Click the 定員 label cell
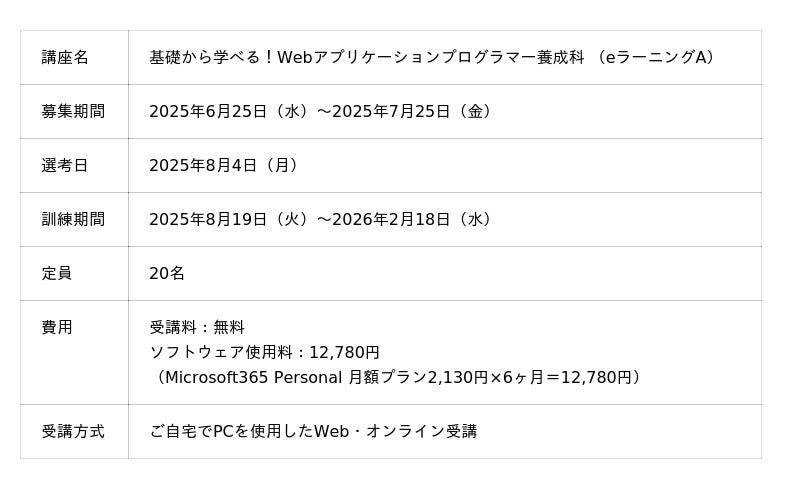Screen dimensions: 800x489 [57, 274]
